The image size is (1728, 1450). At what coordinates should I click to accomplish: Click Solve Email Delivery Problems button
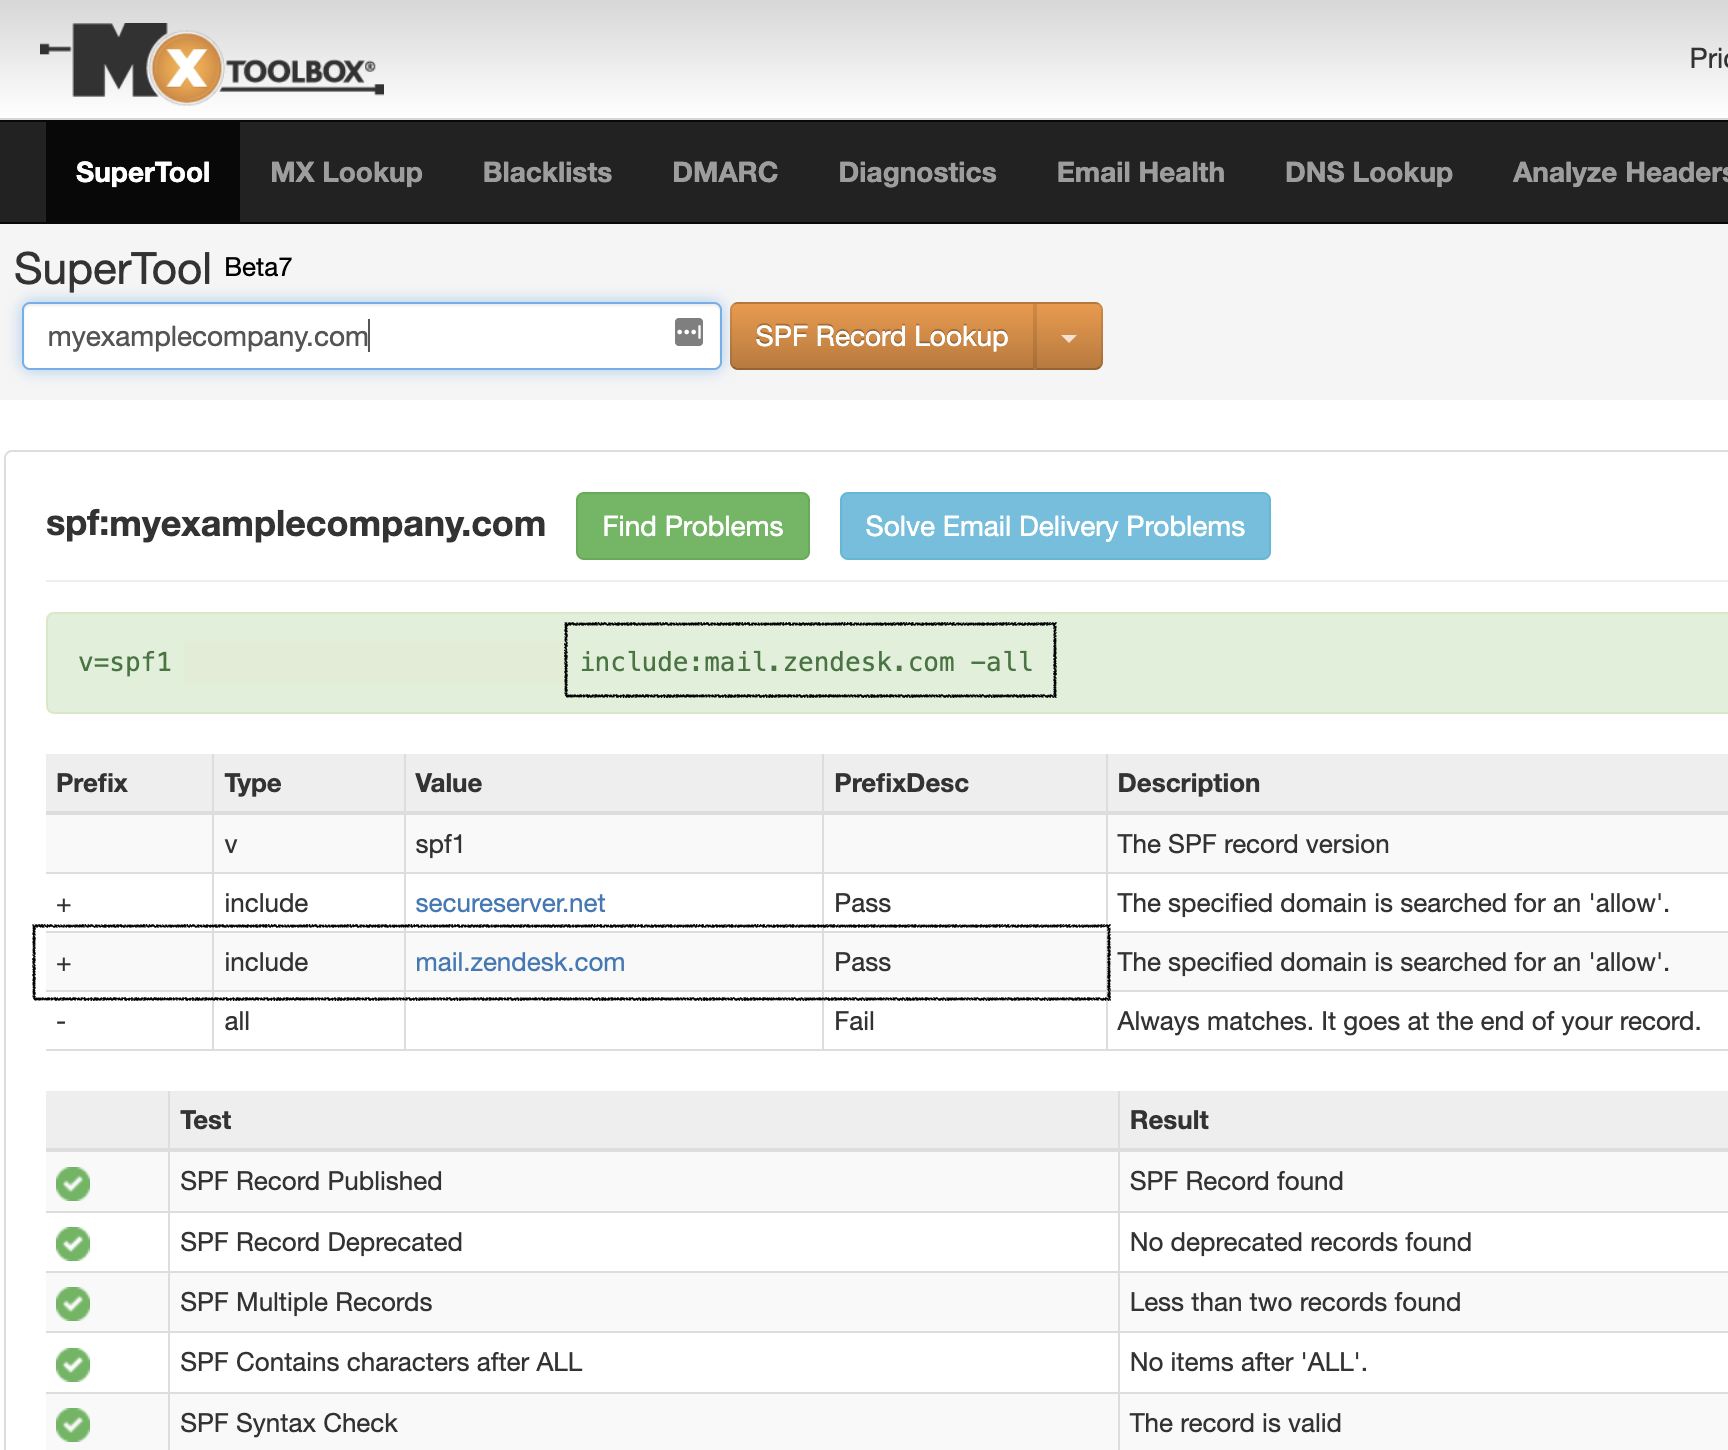[1055, 526]
